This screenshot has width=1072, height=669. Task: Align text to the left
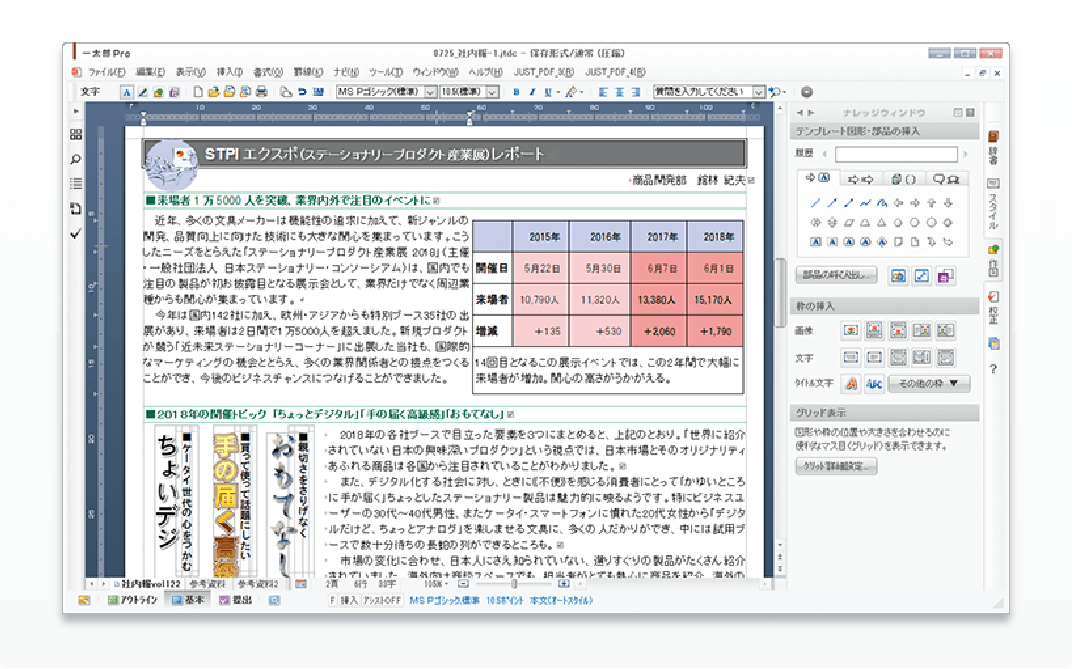603,92
